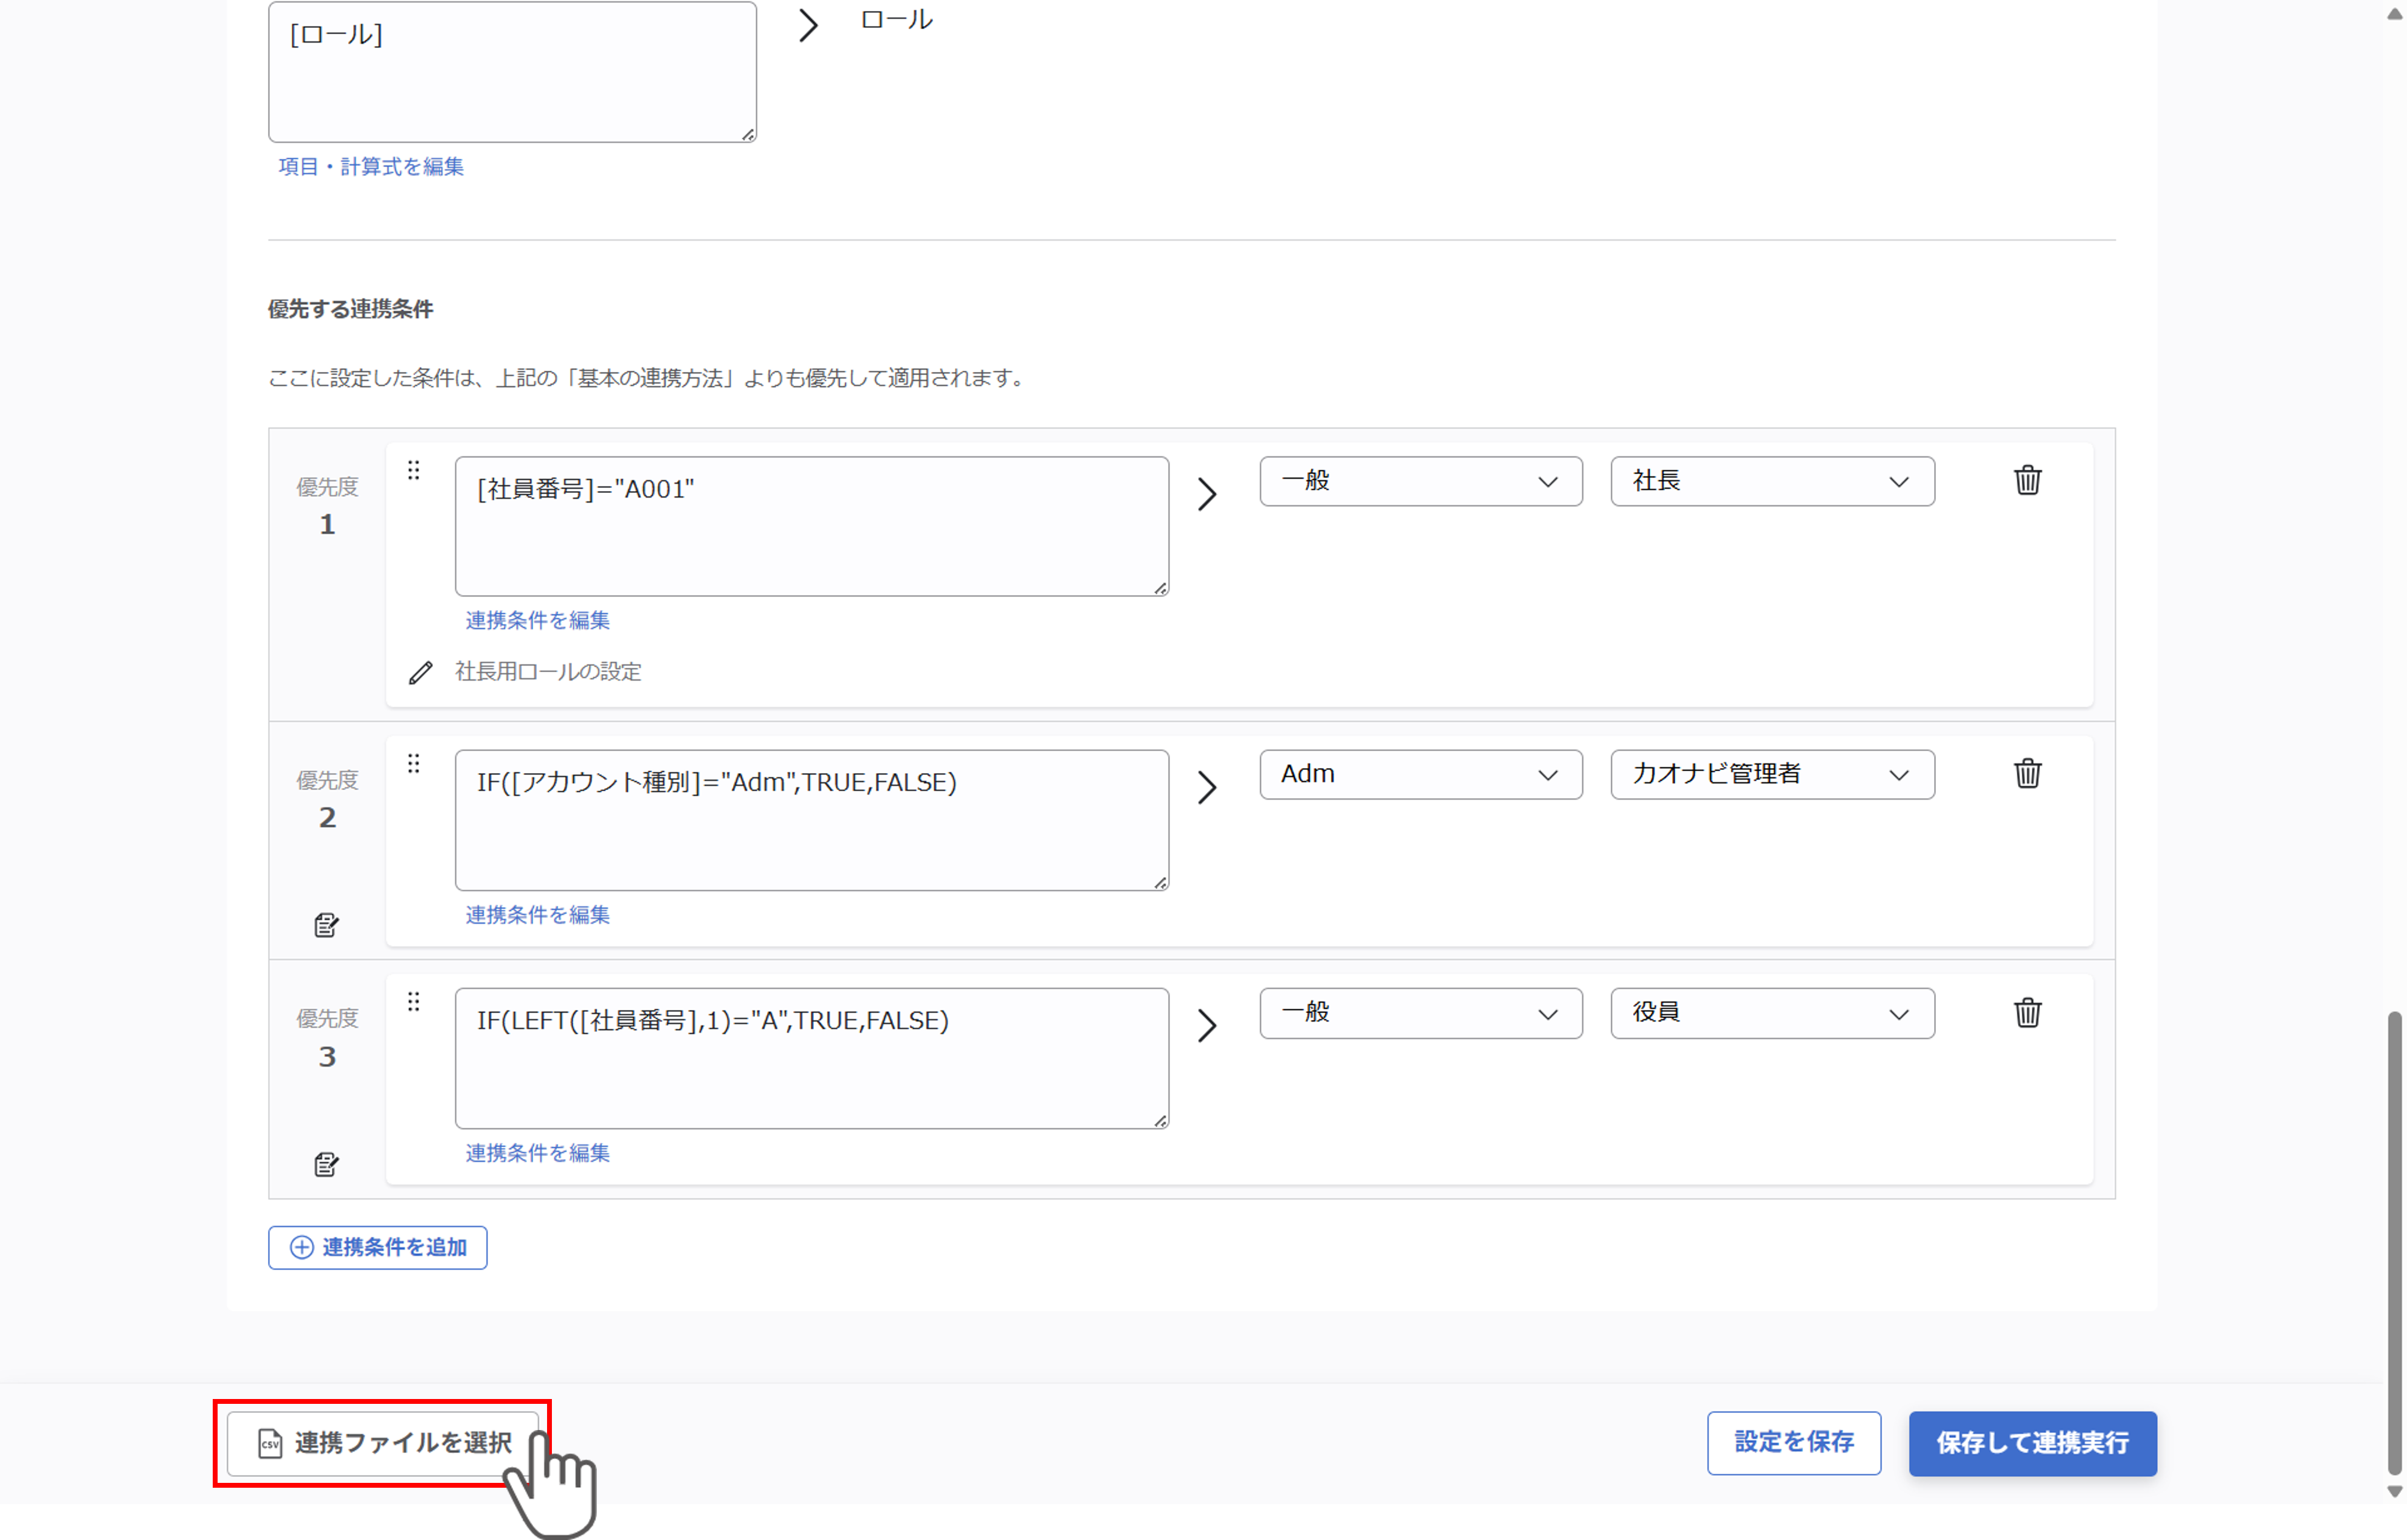
Task: Click the scrollbar up arrow
Action: point(2394,14)
